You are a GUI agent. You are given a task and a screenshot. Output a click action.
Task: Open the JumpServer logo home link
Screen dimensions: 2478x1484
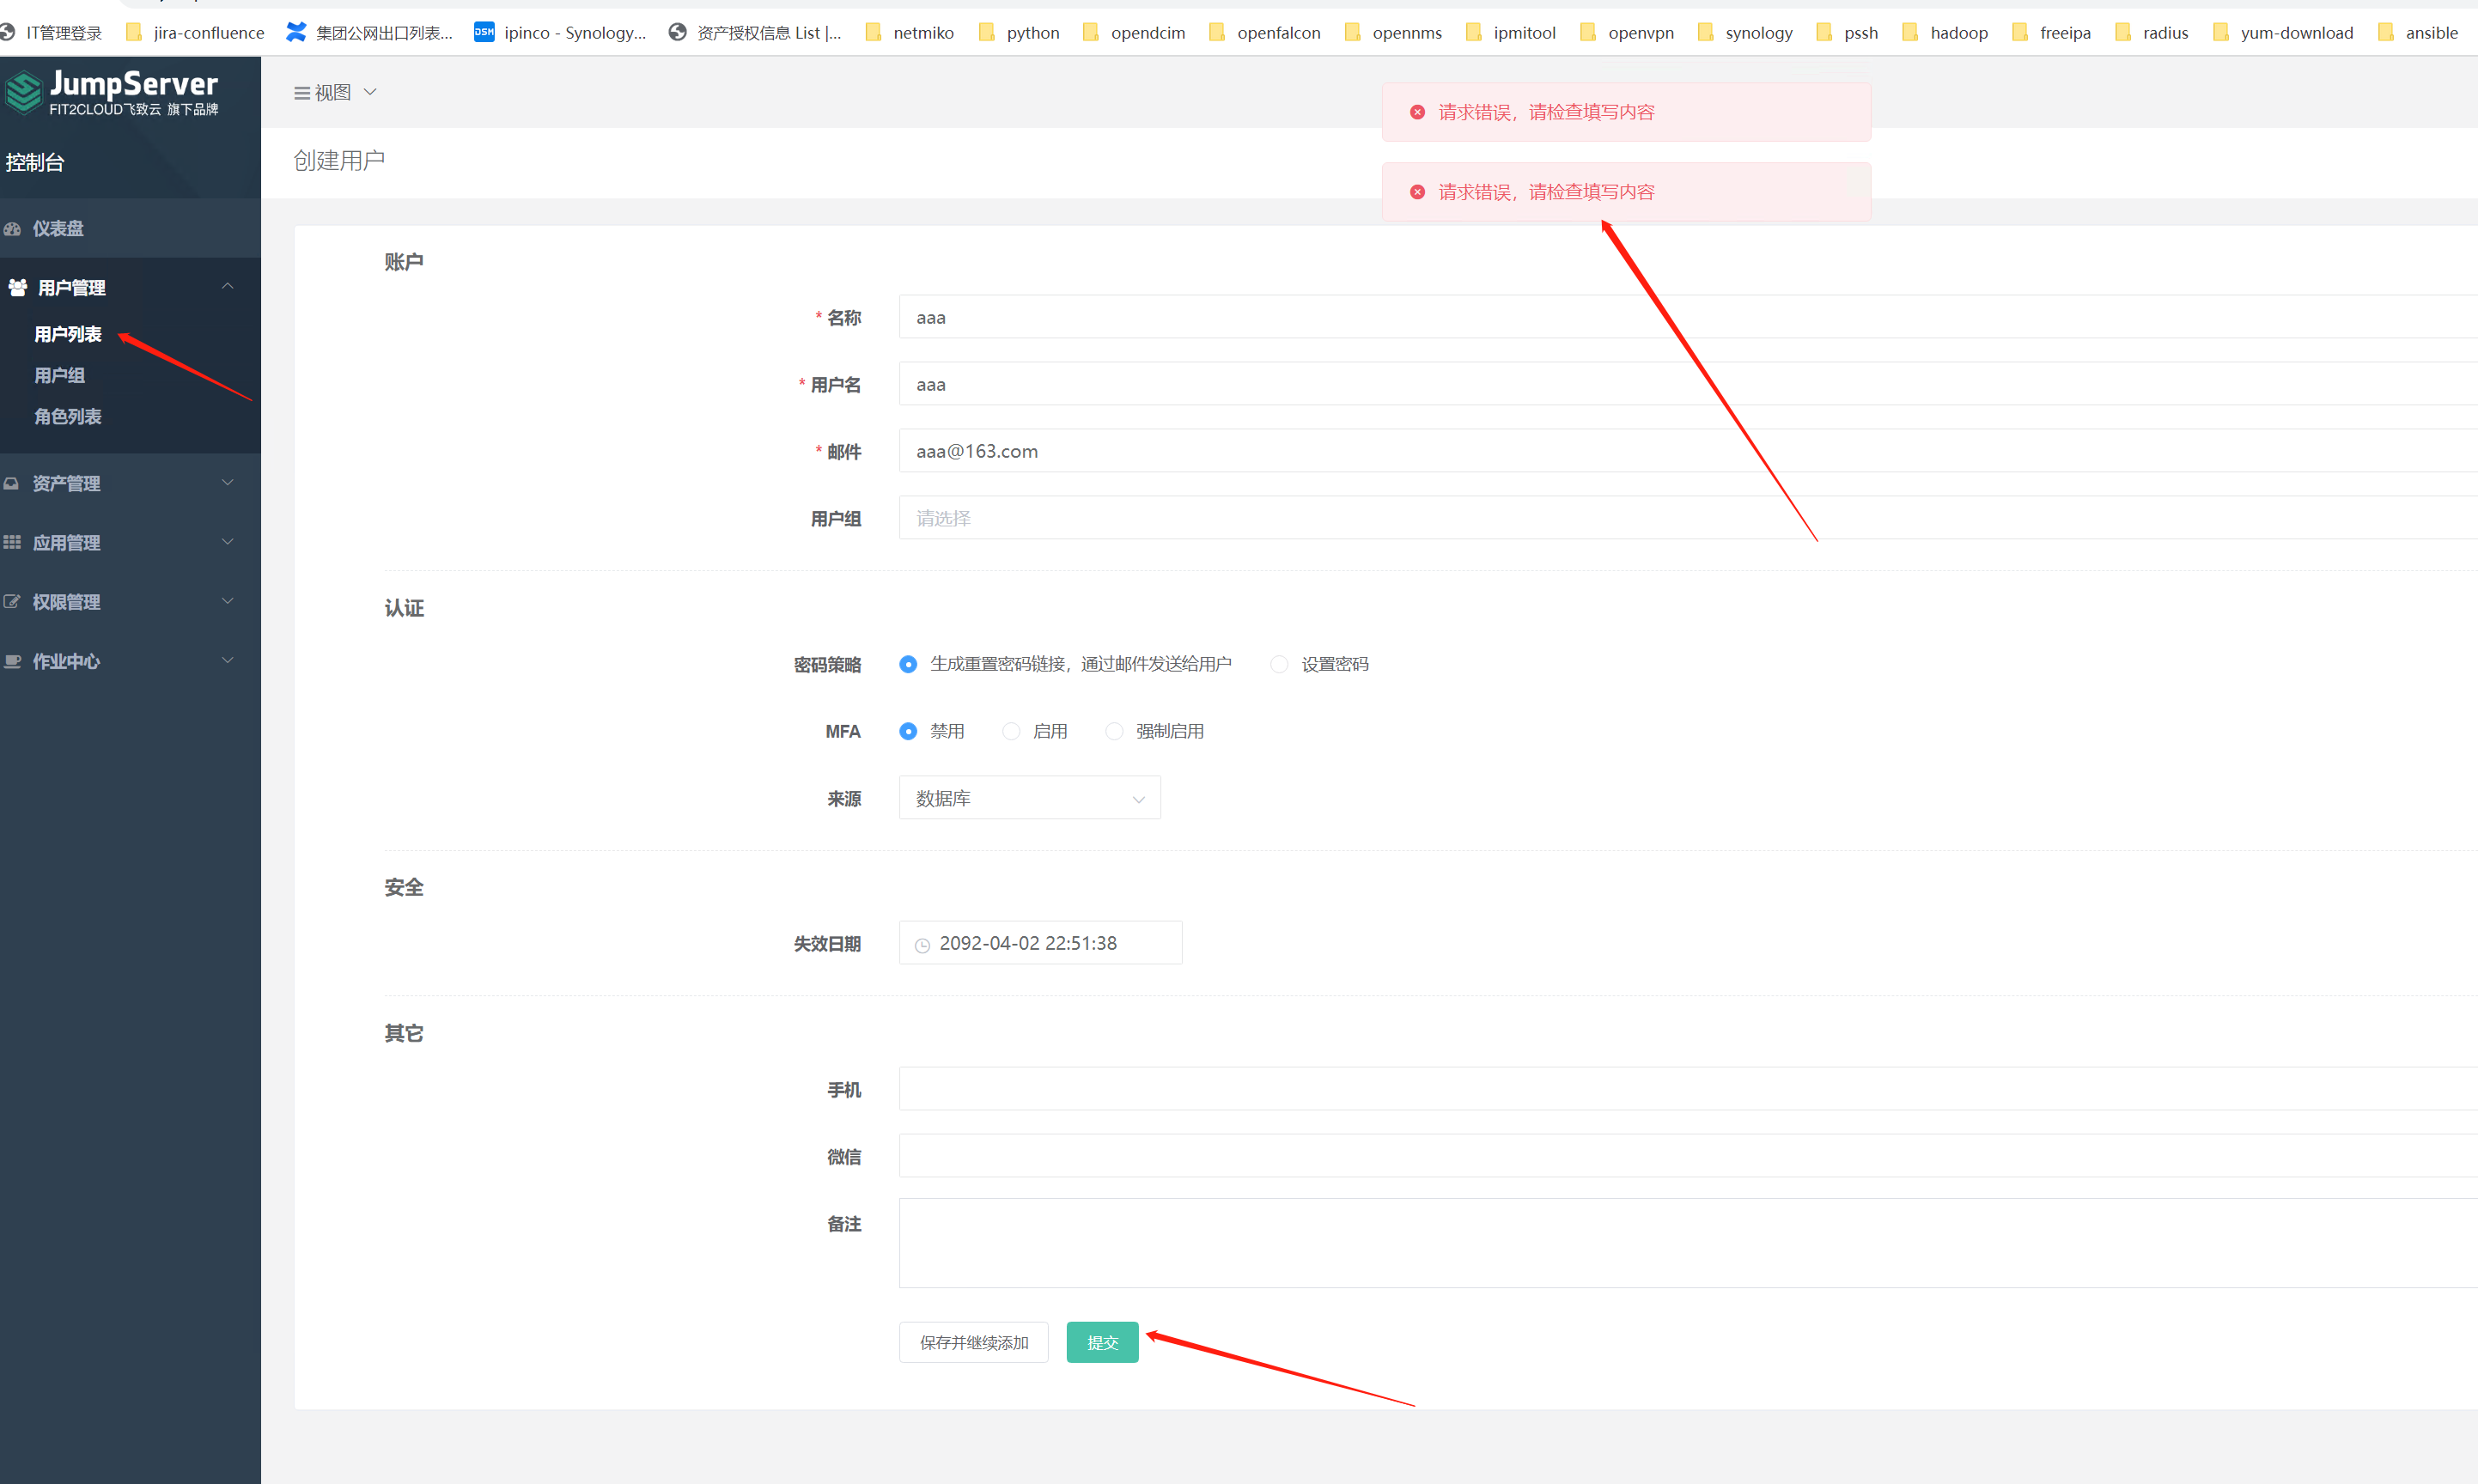[x=112, y=92]
